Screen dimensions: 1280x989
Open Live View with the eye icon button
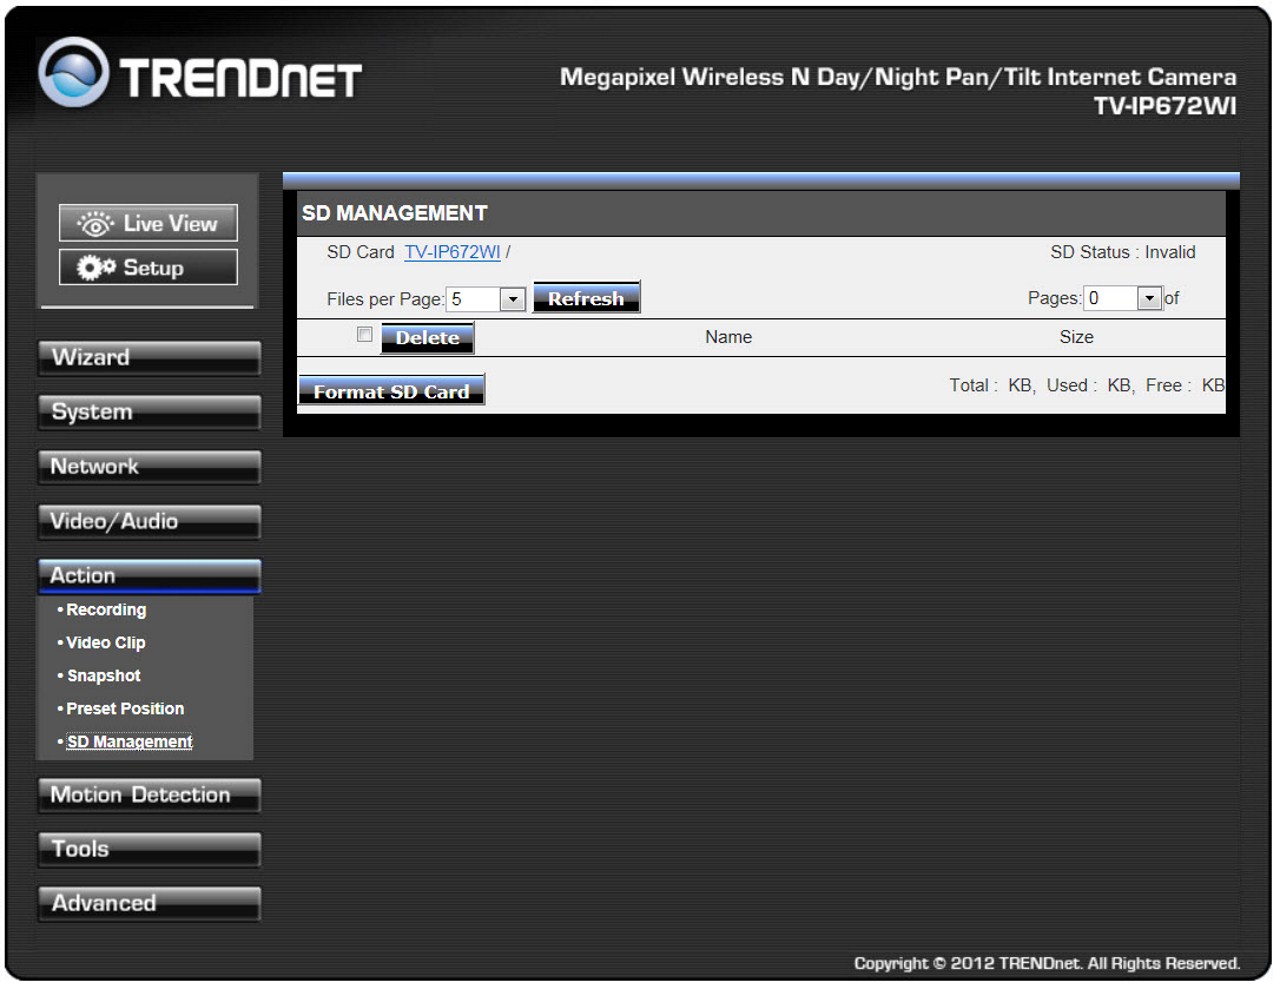click(148, 223)
